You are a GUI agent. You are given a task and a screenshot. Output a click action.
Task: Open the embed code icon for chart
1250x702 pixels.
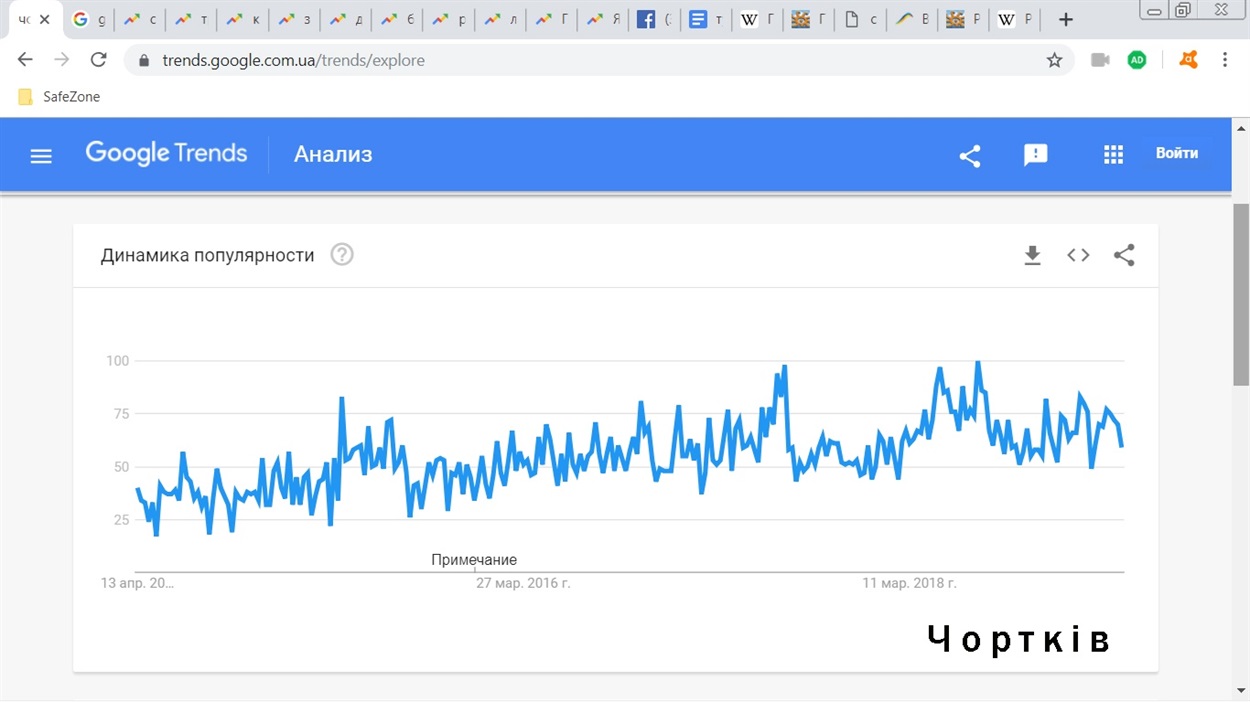(x=1078, y=255)
